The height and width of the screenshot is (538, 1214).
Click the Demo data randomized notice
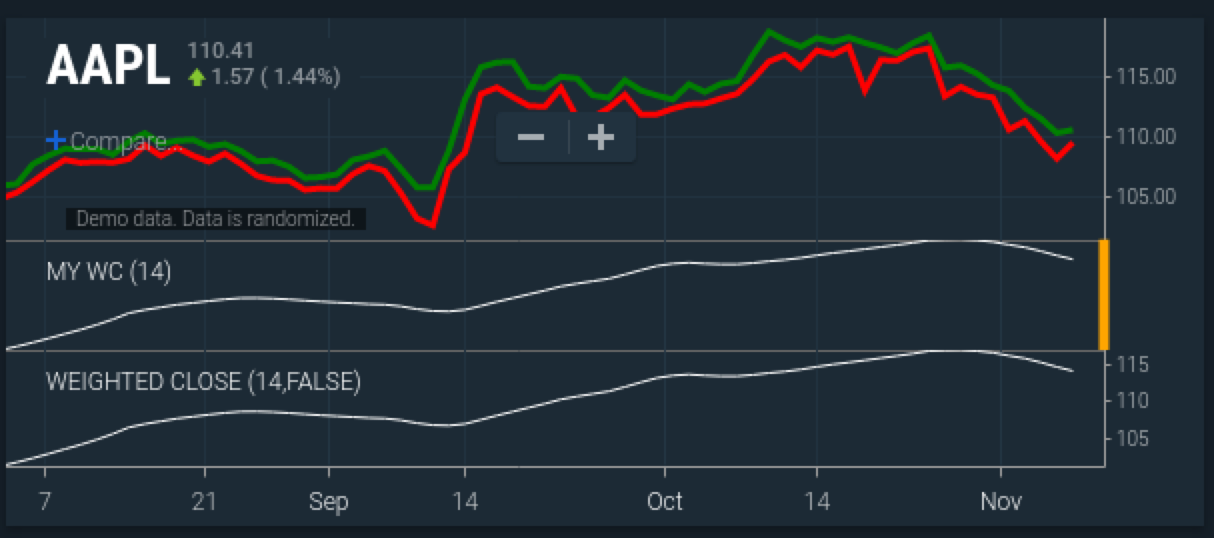(215, 219)
